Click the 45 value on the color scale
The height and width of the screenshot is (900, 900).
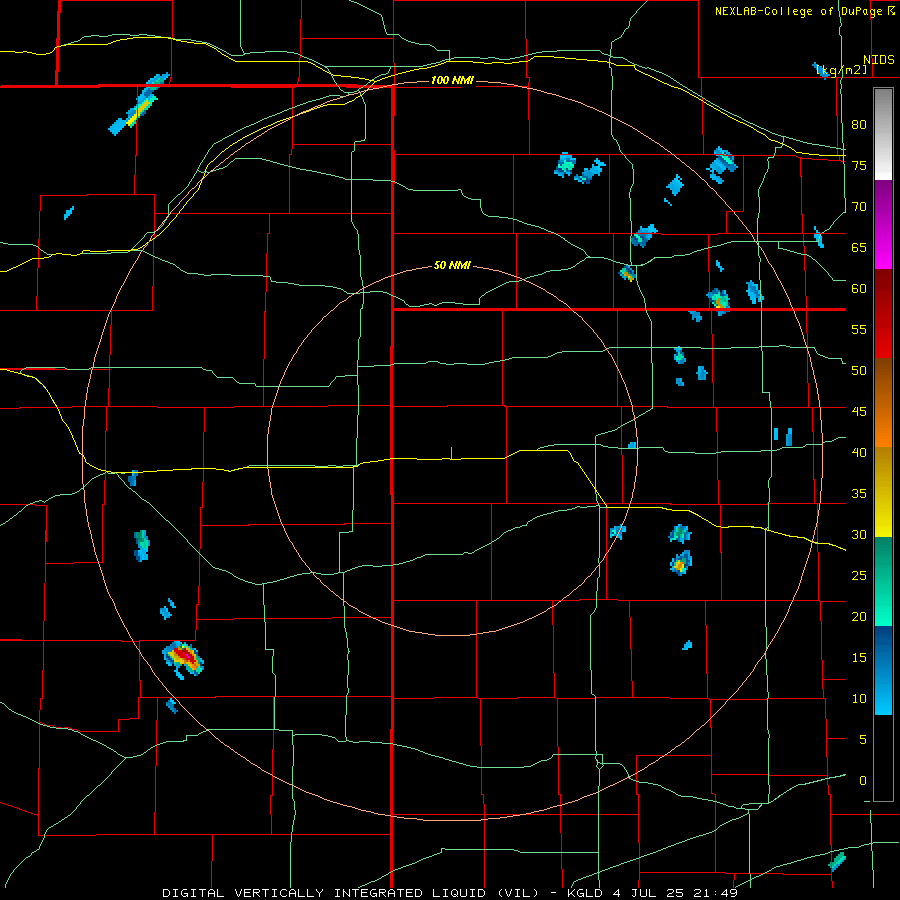[x=859, y=412]
